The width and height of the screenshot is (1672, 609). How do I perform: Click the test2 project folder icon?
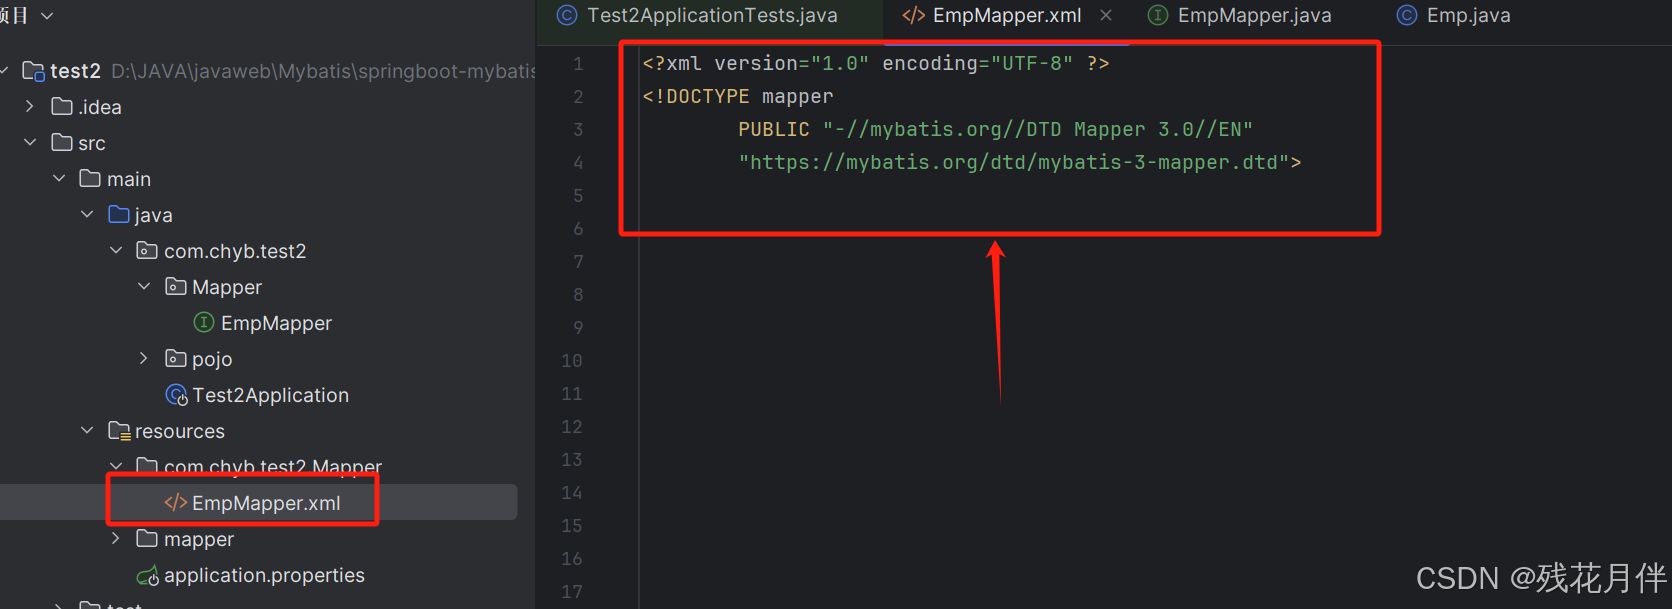(33, 71)
